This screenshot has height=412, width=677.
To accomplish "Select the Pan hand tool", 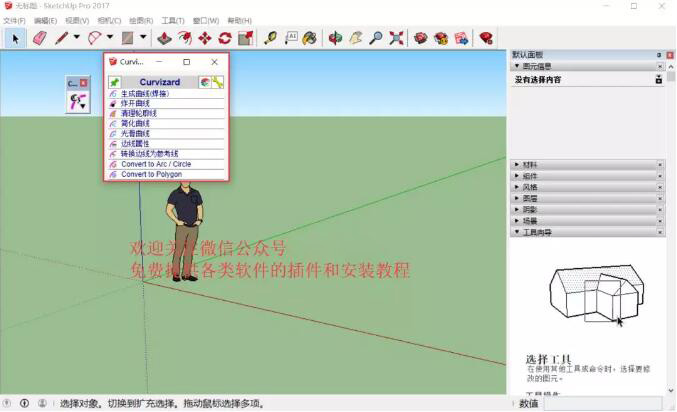I will (355, 38).
